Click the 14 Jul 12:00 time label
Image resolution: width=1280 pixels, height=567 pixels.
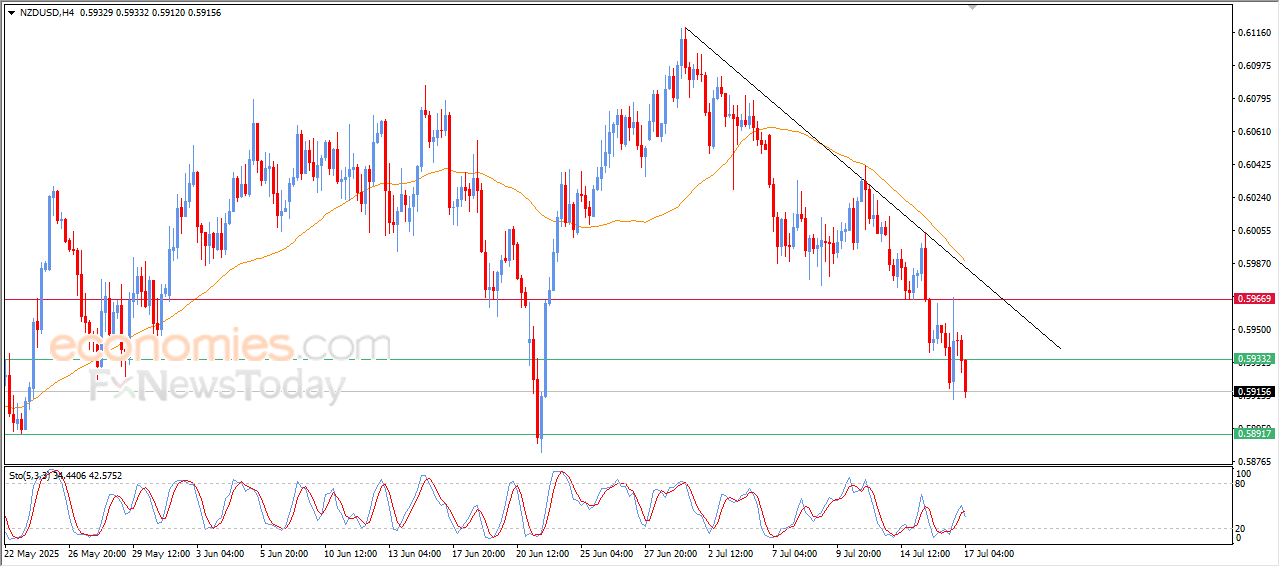coord(927,552)
